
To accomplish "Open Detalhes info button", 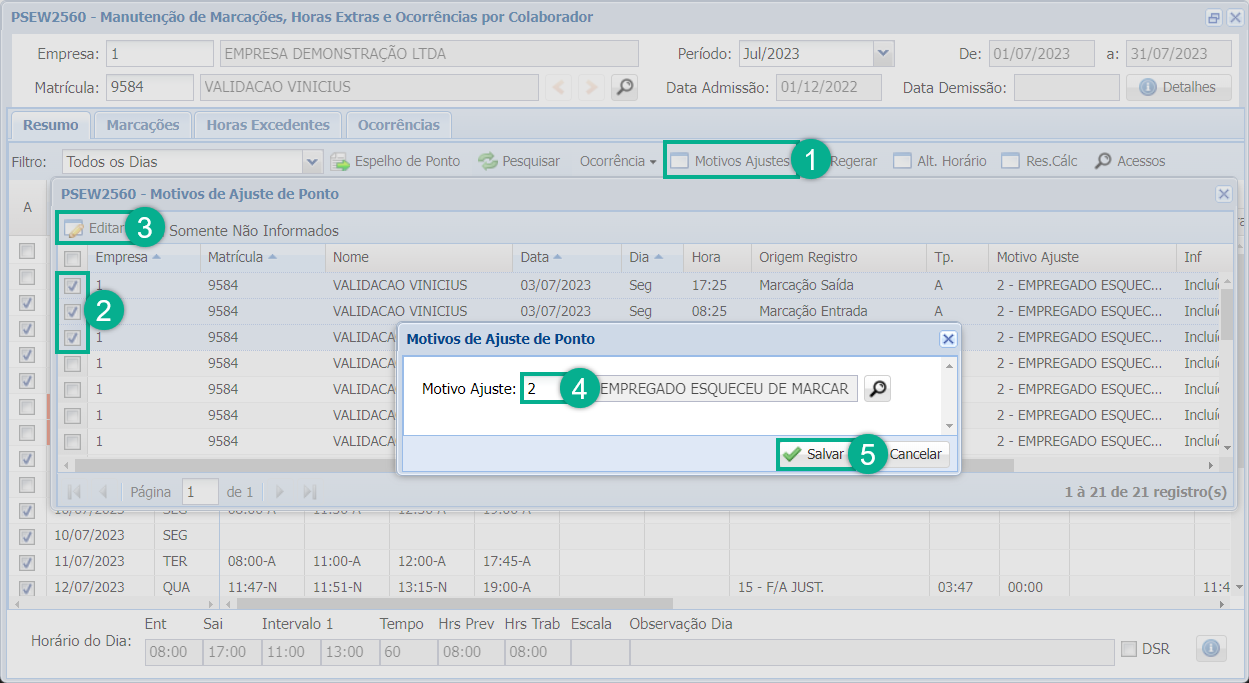I will [1178, 87].
